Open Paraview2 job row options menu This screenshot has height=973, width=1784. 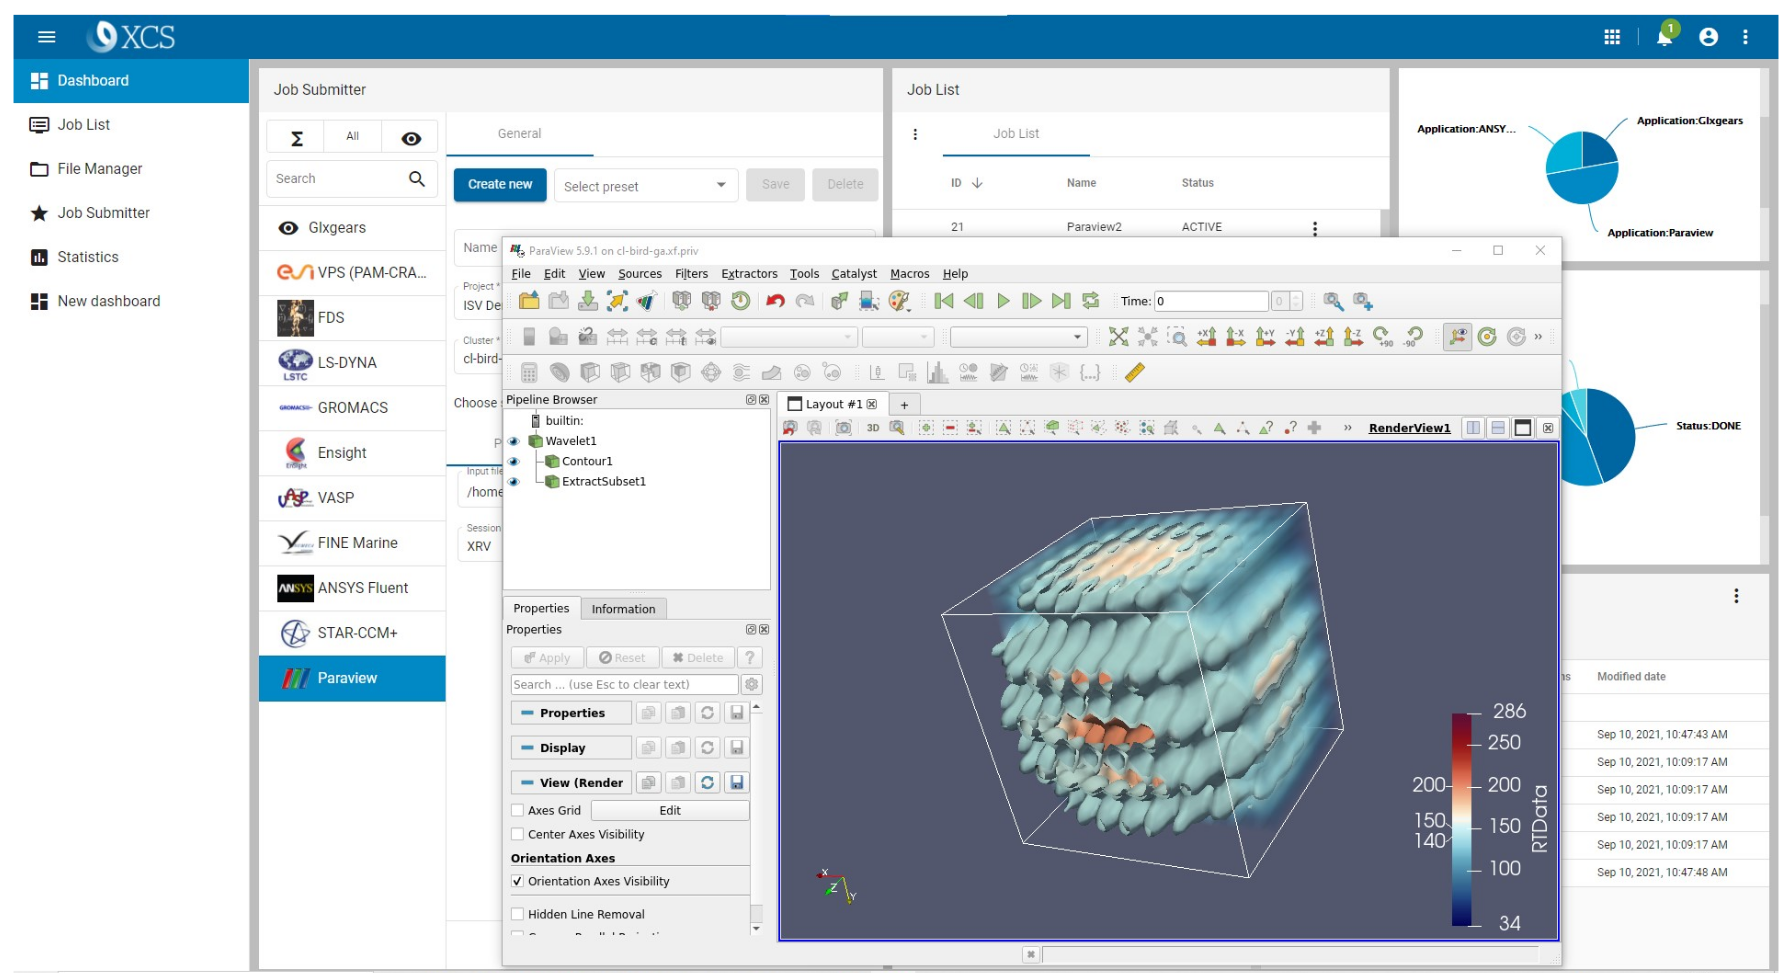(x=1314, y=228)
